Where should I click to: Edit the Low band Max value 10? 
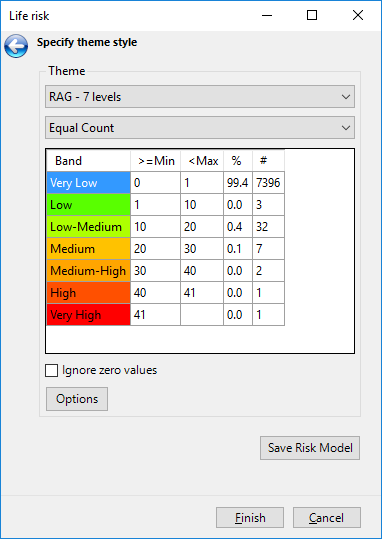202,205
